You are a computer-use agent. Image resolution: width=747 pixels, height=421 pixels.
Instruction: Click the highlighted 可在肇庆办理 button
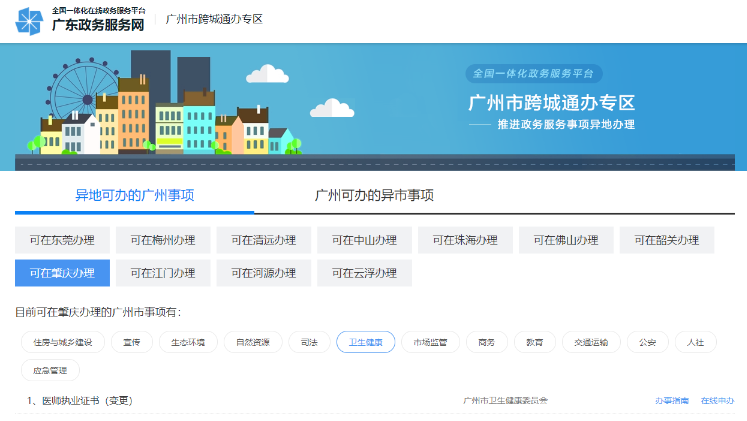(x=62, y=273)
